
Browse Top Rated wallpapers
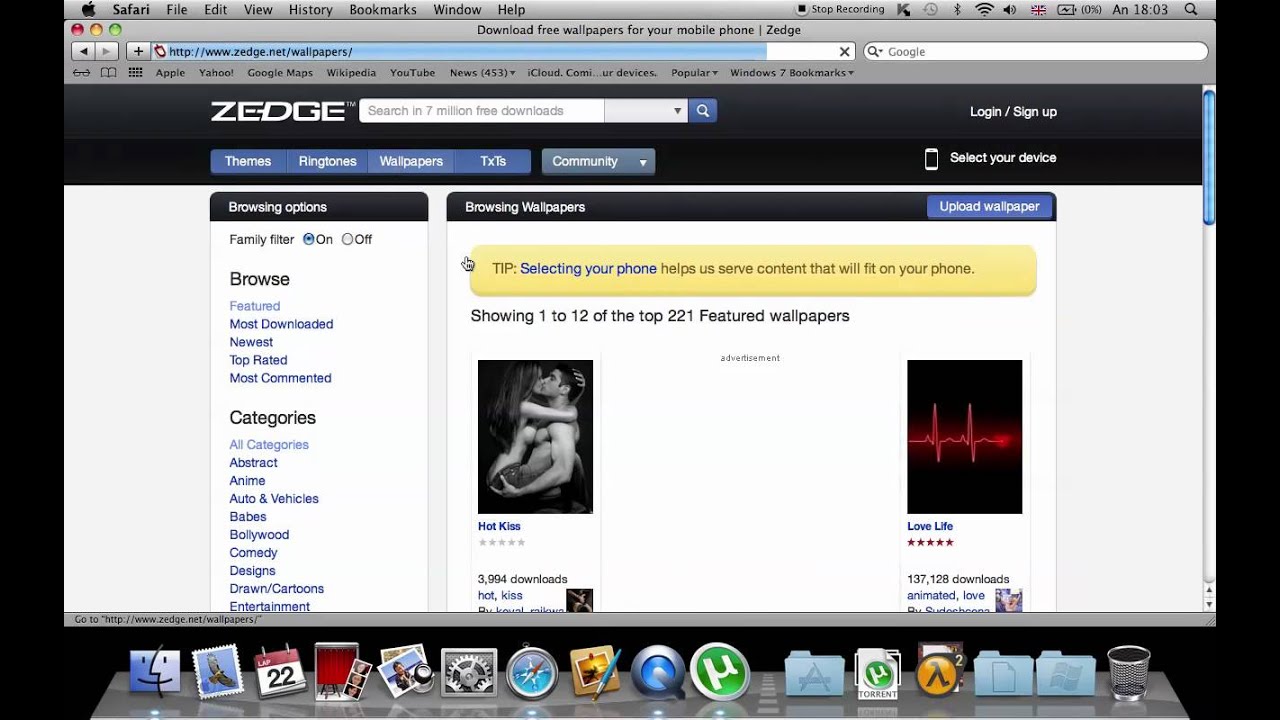coord(258,360)
